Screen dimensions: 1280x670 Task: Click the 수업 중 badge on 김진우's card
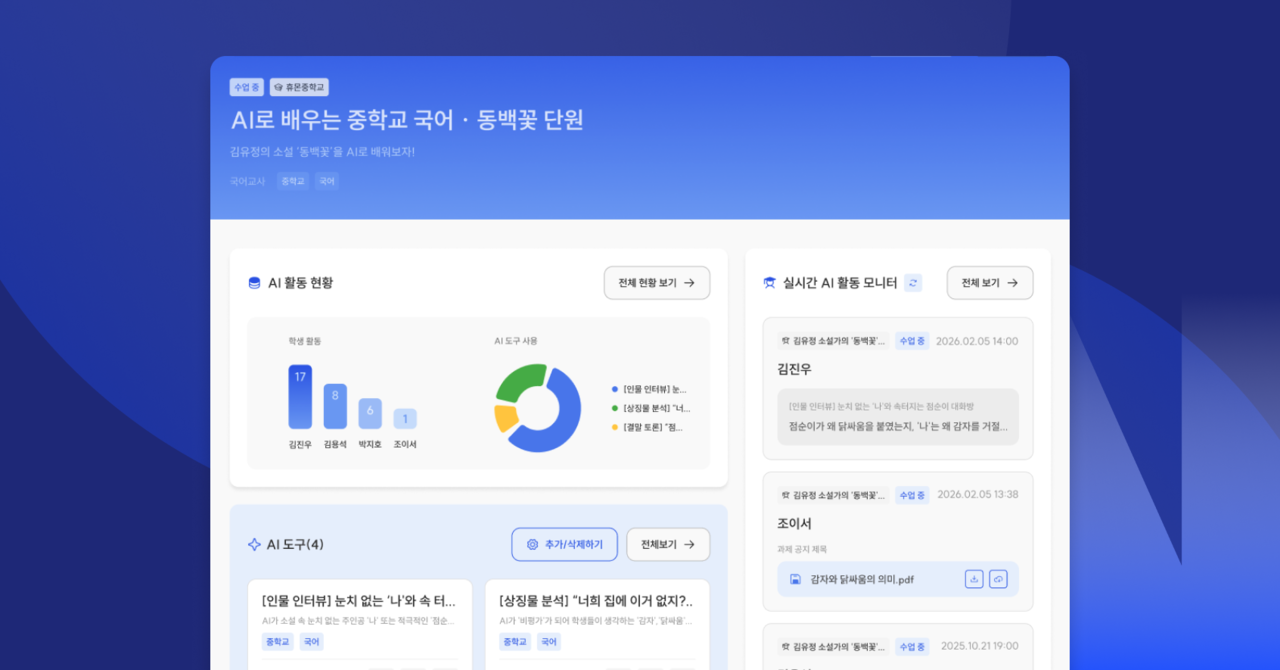coord(912,341)
